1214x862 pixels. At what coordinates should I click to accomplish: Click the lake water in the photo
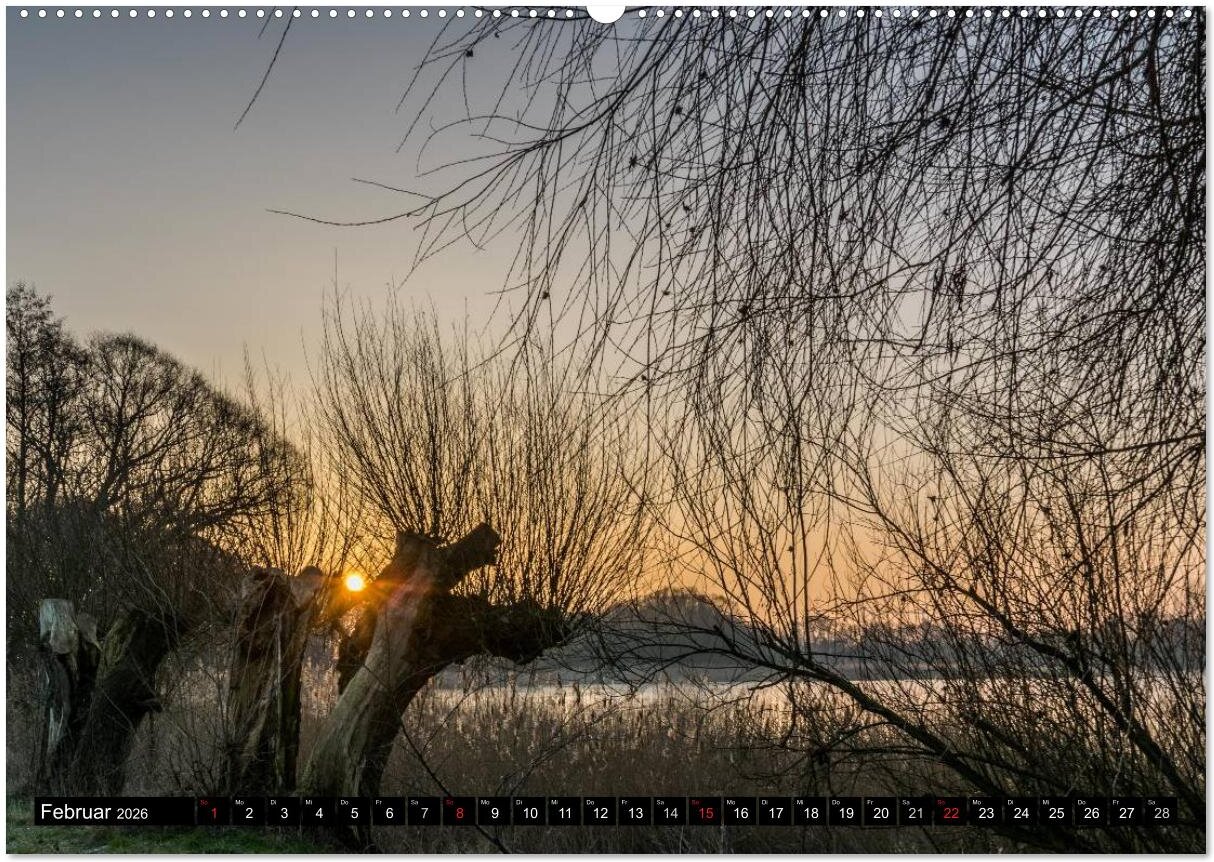pyautogui.click(x=640, y=692)
